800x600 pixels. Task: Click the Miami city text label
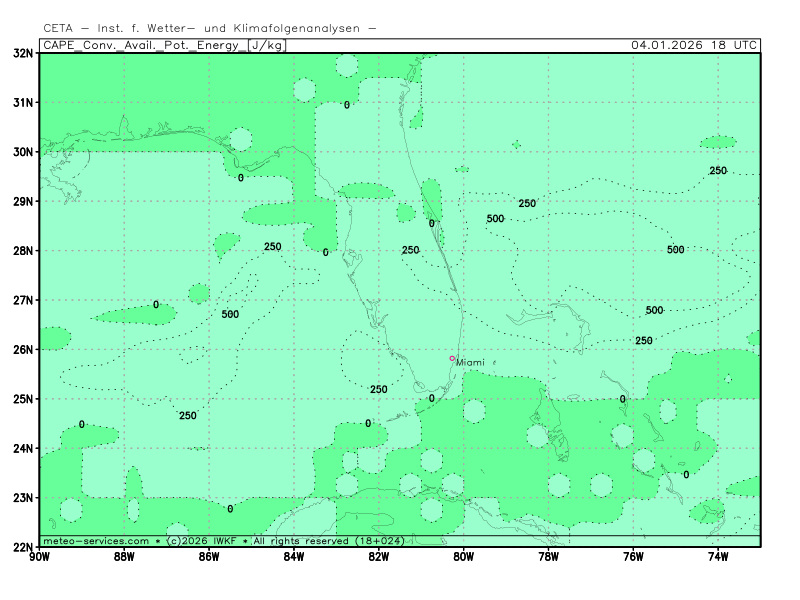[470, 363]
